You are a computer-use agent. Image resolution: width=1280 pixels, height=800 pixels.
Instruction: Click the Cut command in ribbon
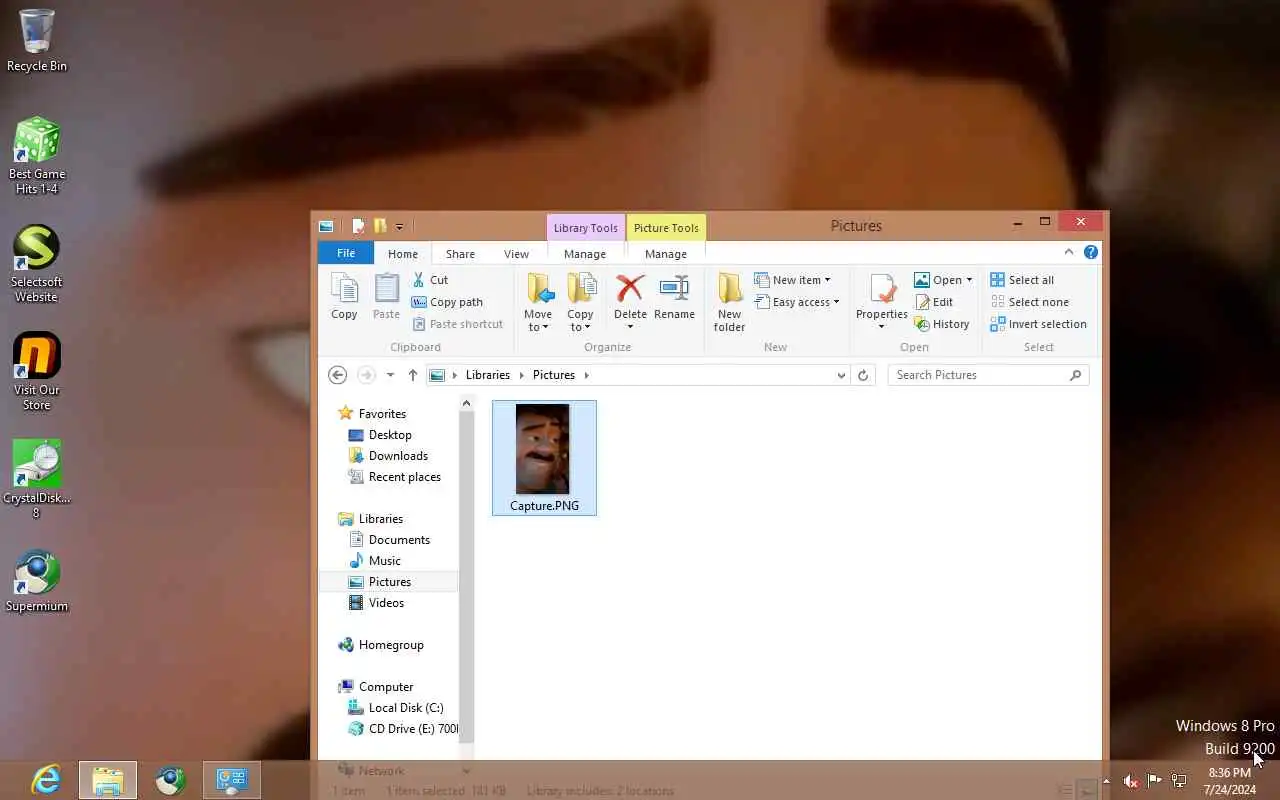pos(431,280)
